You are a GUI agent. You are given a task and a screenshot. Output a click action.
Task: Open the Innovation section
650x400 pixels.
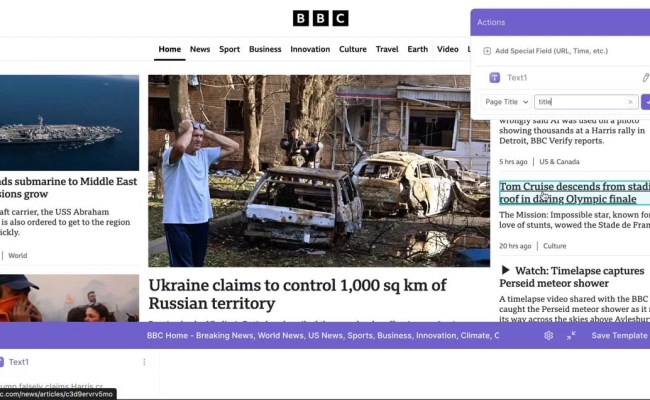tap(310, 49)
